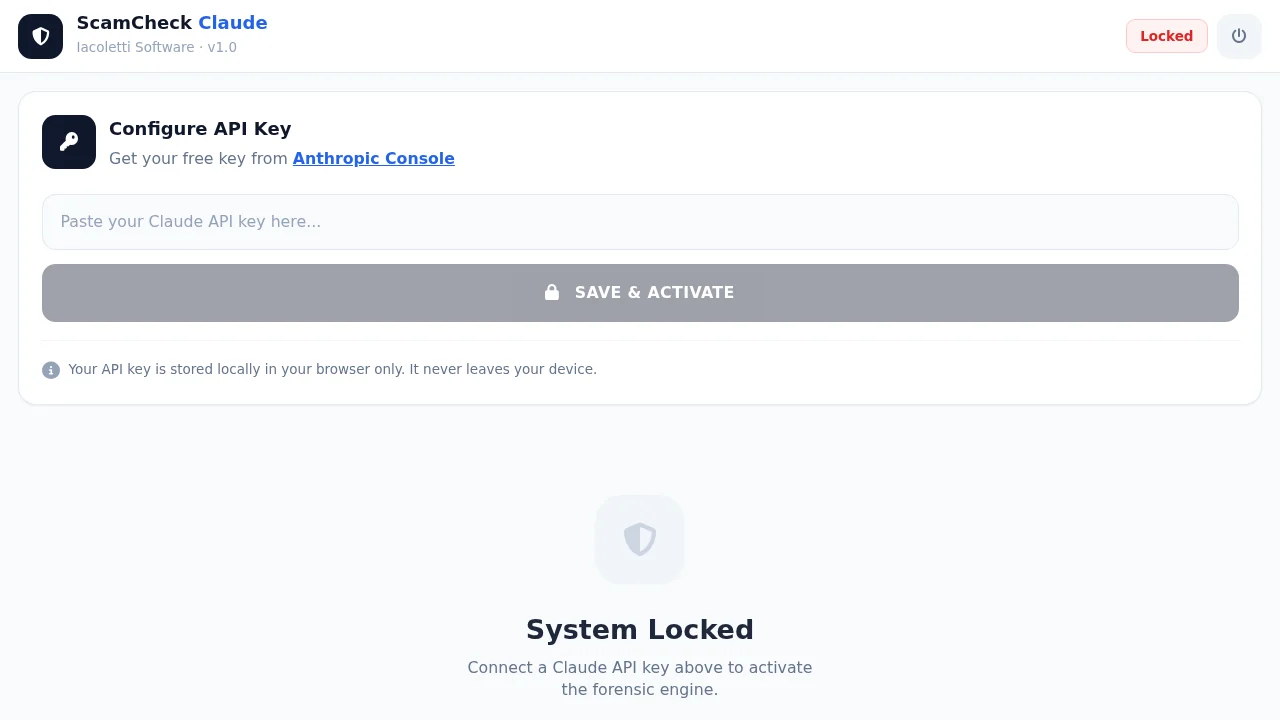Click the Iacoletti Software version label

click(x=156, y=47)
